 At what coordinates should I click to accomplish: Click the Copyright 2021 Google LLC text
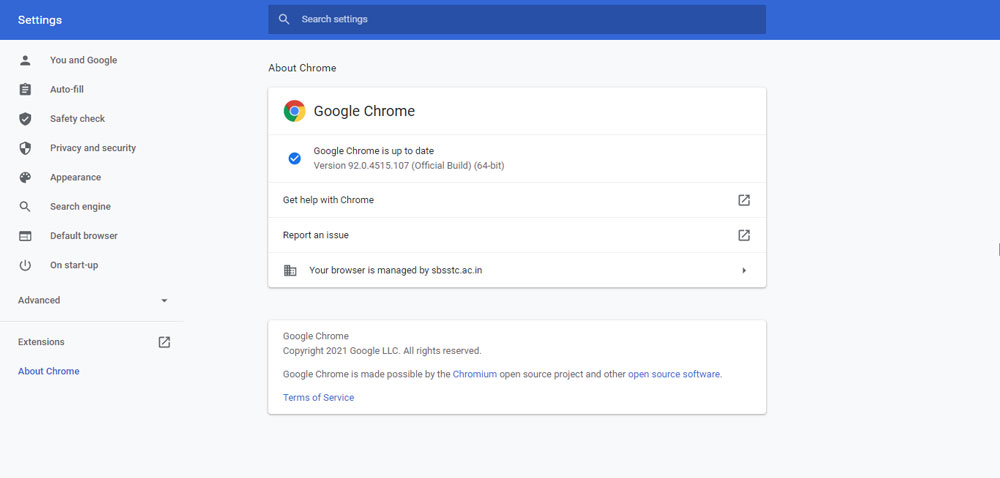pyautogui.click(x=382, y=351)
